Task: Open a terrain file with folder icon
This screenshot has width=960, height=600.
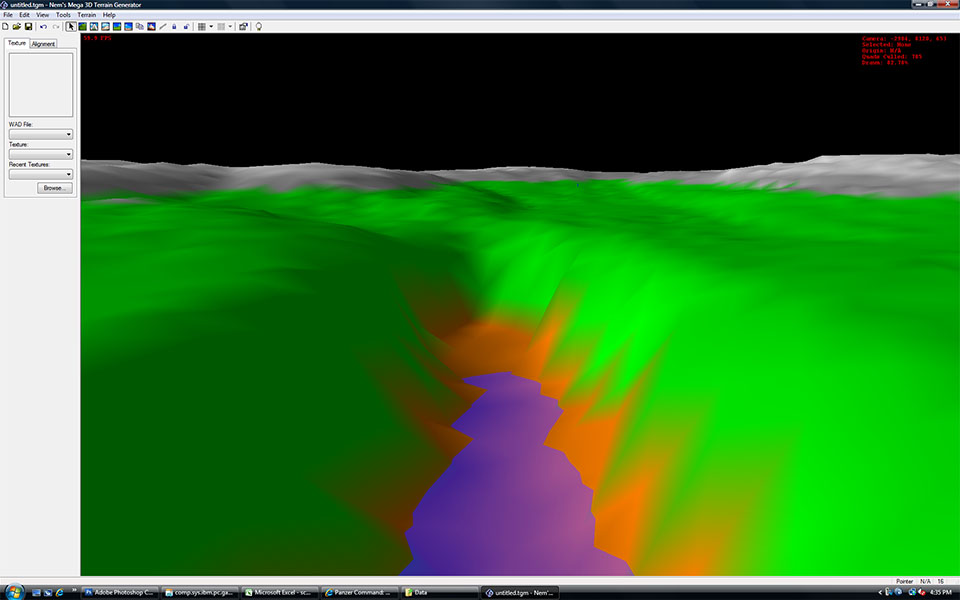Action: [17, 26]
